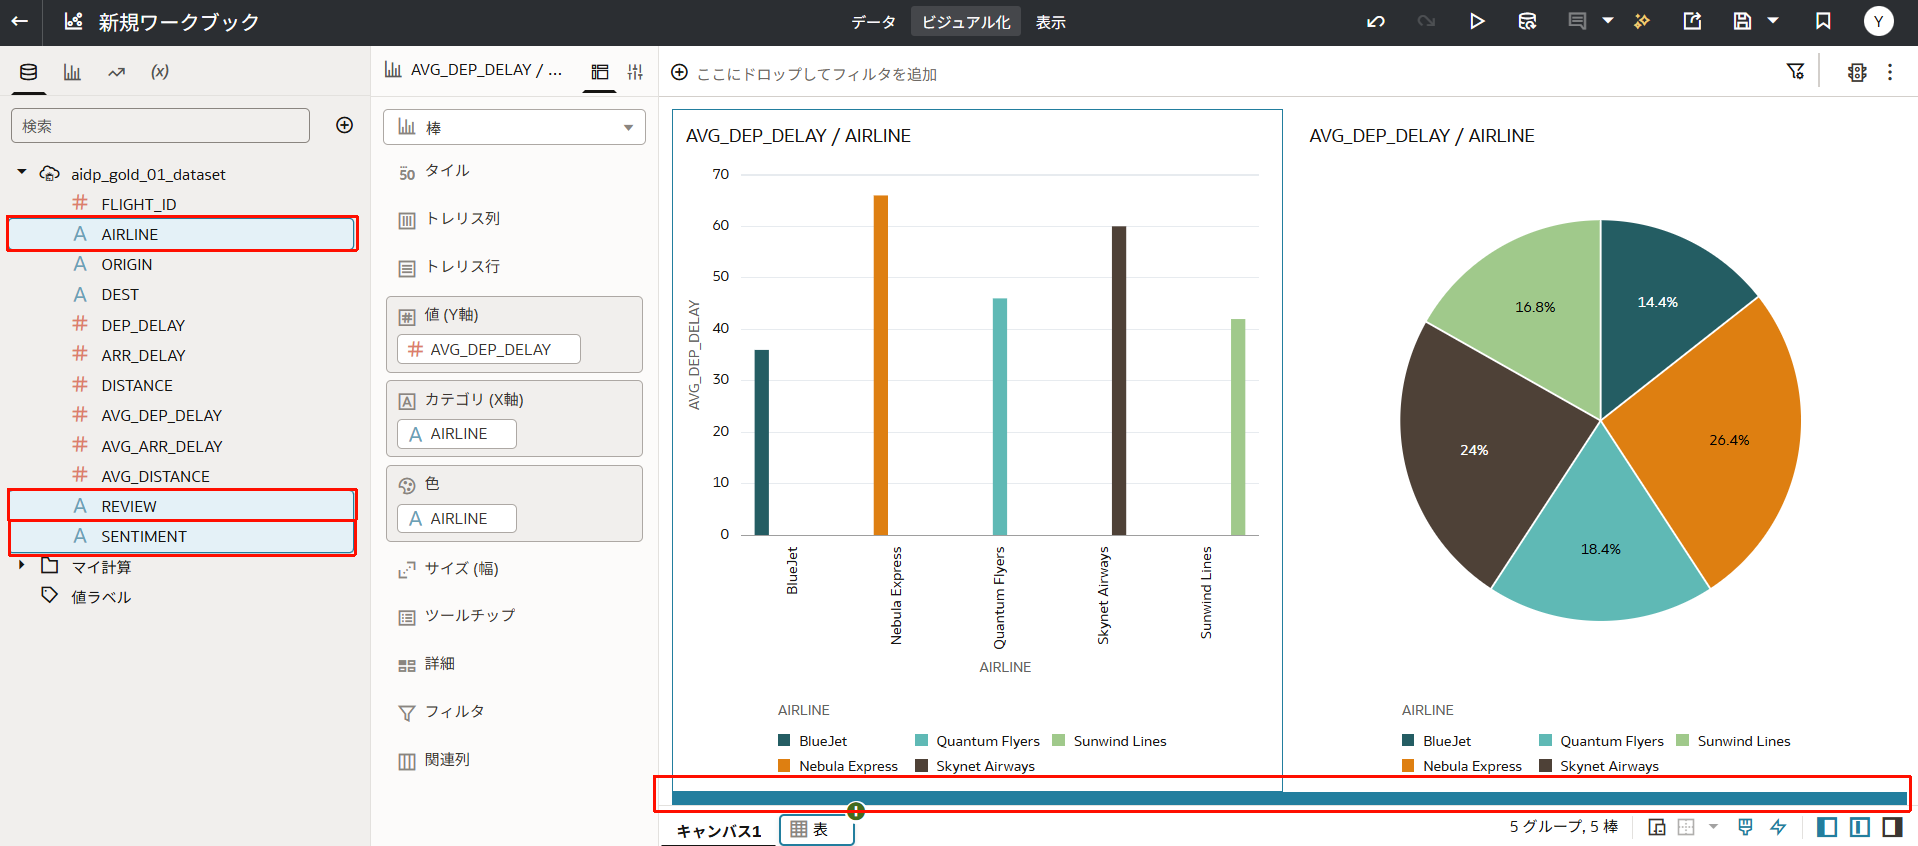Open the filter bar settings funnel icon
Screen dimensions: 1918x846
click(x=1796, y=71)
